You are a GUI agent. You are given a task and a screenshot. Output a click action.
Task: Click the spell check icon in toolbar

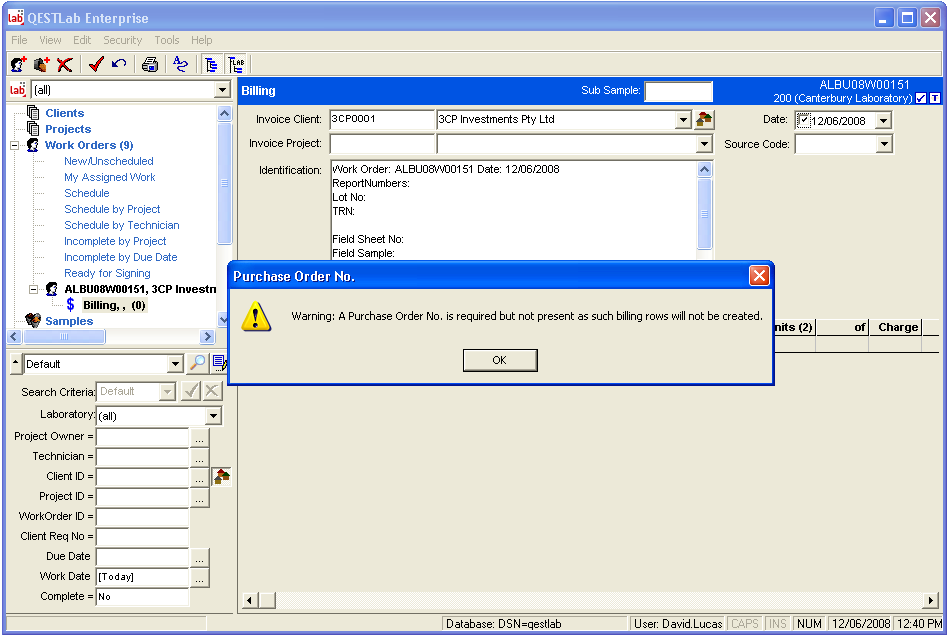click(180, 65)
